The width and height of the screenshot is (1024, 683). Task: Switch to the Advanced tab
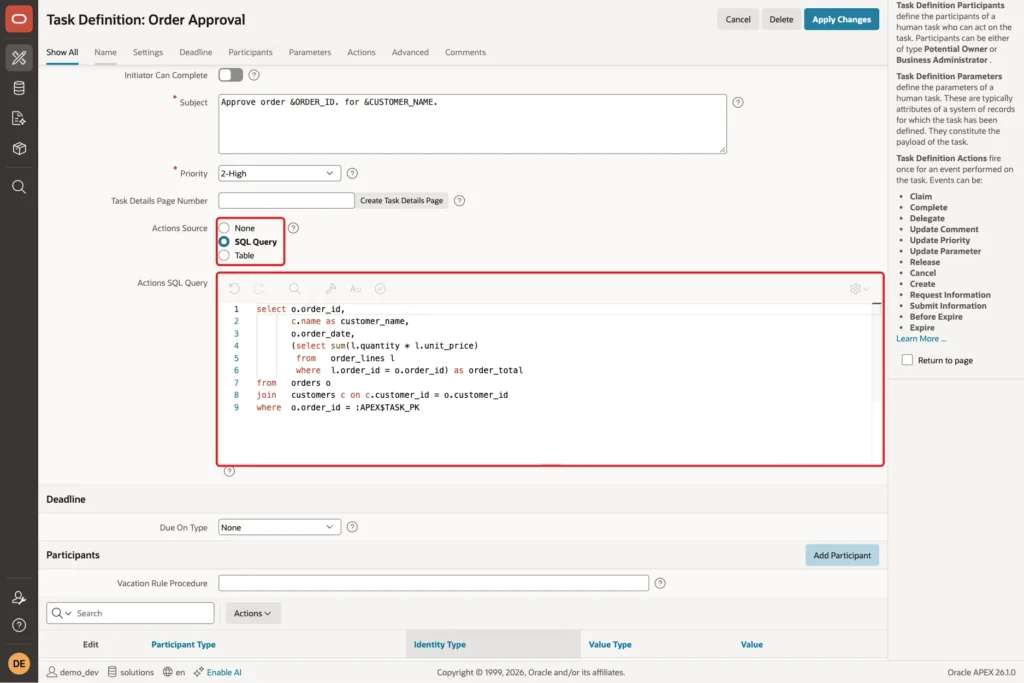[410, 52]
